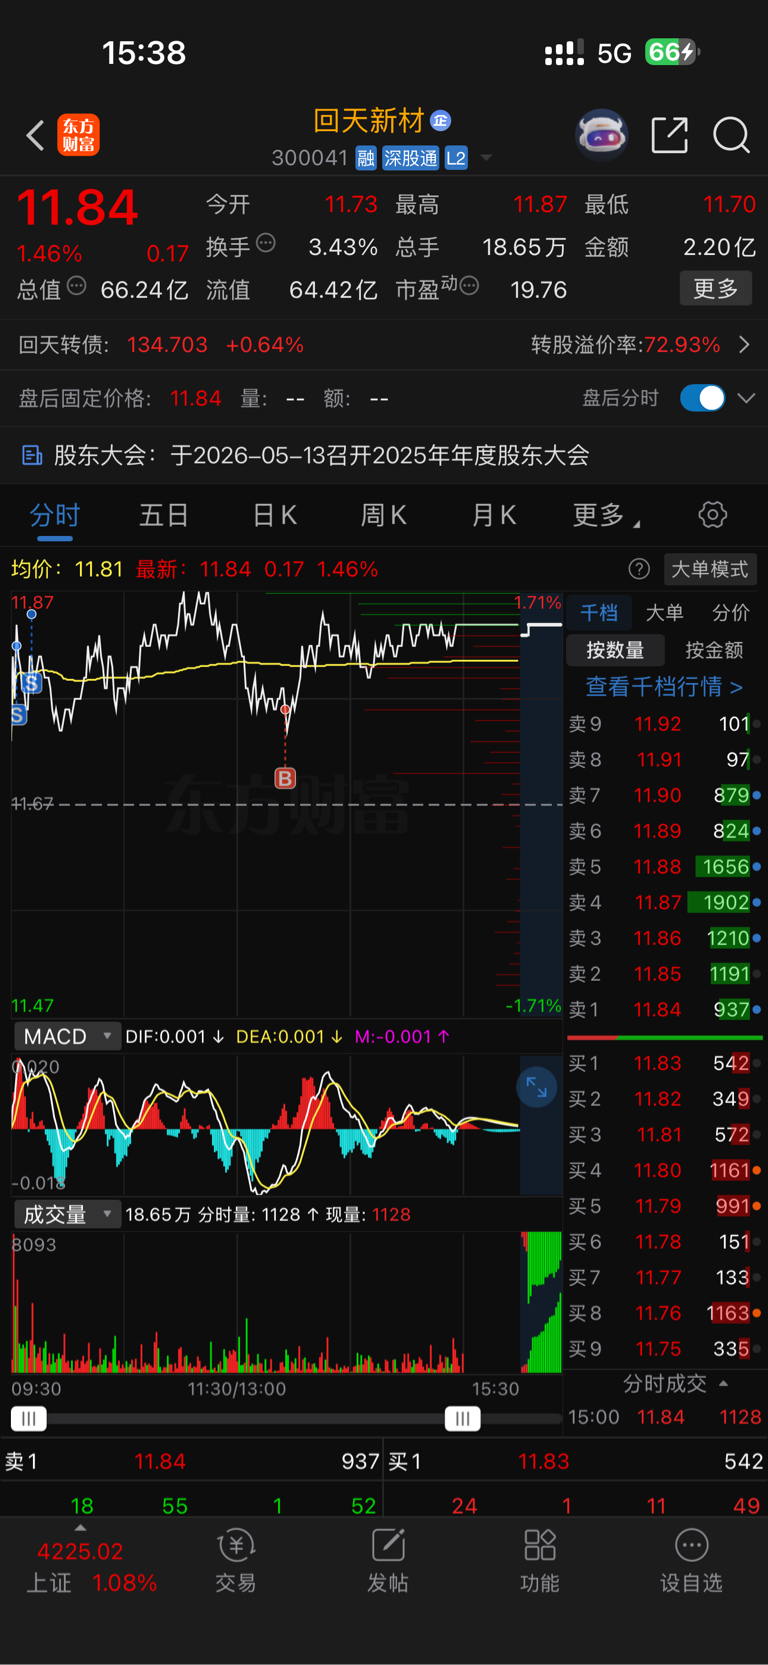Select the 分时 chart tab
Viewport: 768px width, 1665px height.
click(x=54, y=516)
